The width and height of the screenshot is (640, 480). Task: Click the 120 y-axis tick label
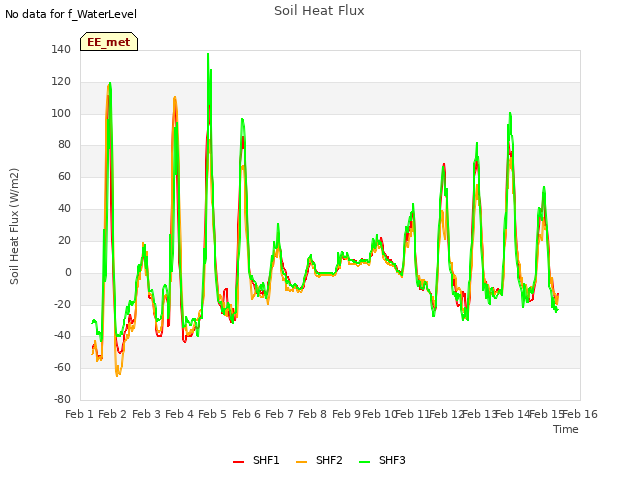pyautogui.click(x=61, y=82)
